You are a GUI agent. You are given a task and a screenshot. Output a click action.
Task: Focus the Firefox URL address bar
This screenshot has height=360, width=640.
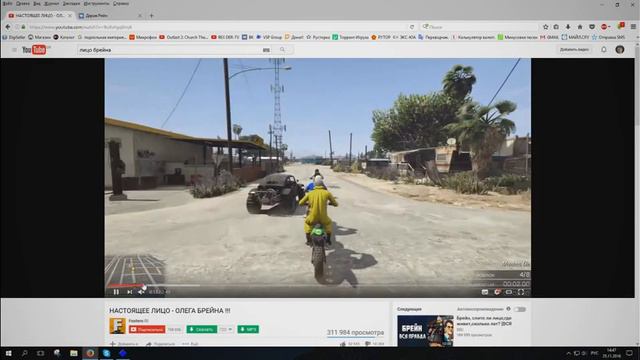coord(216,27)
